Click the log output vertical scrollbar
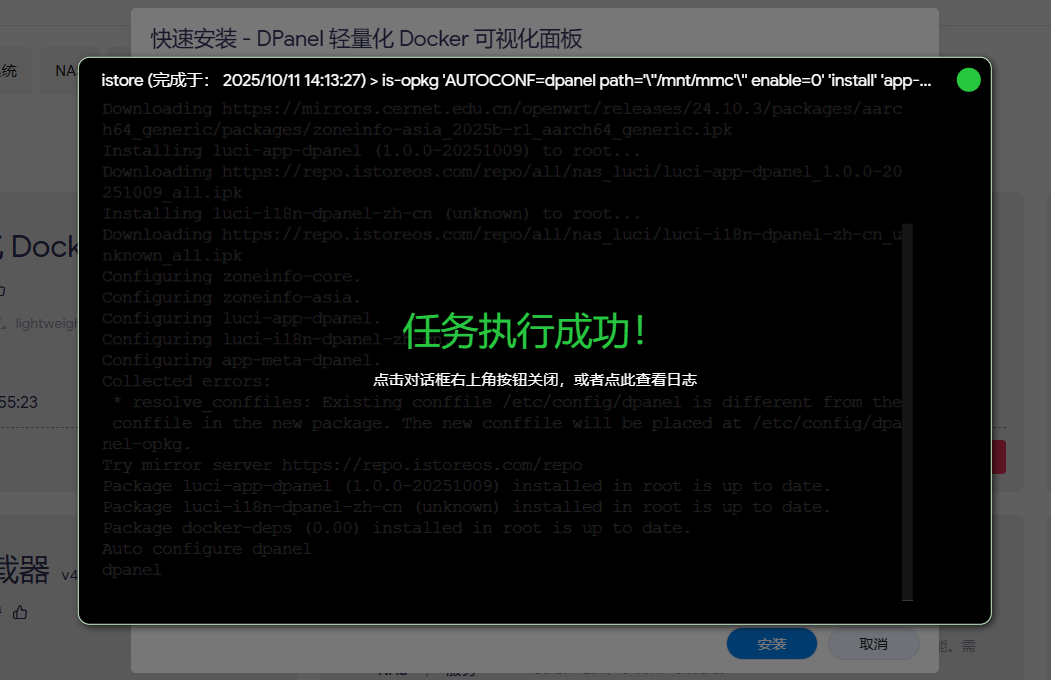 907,410
